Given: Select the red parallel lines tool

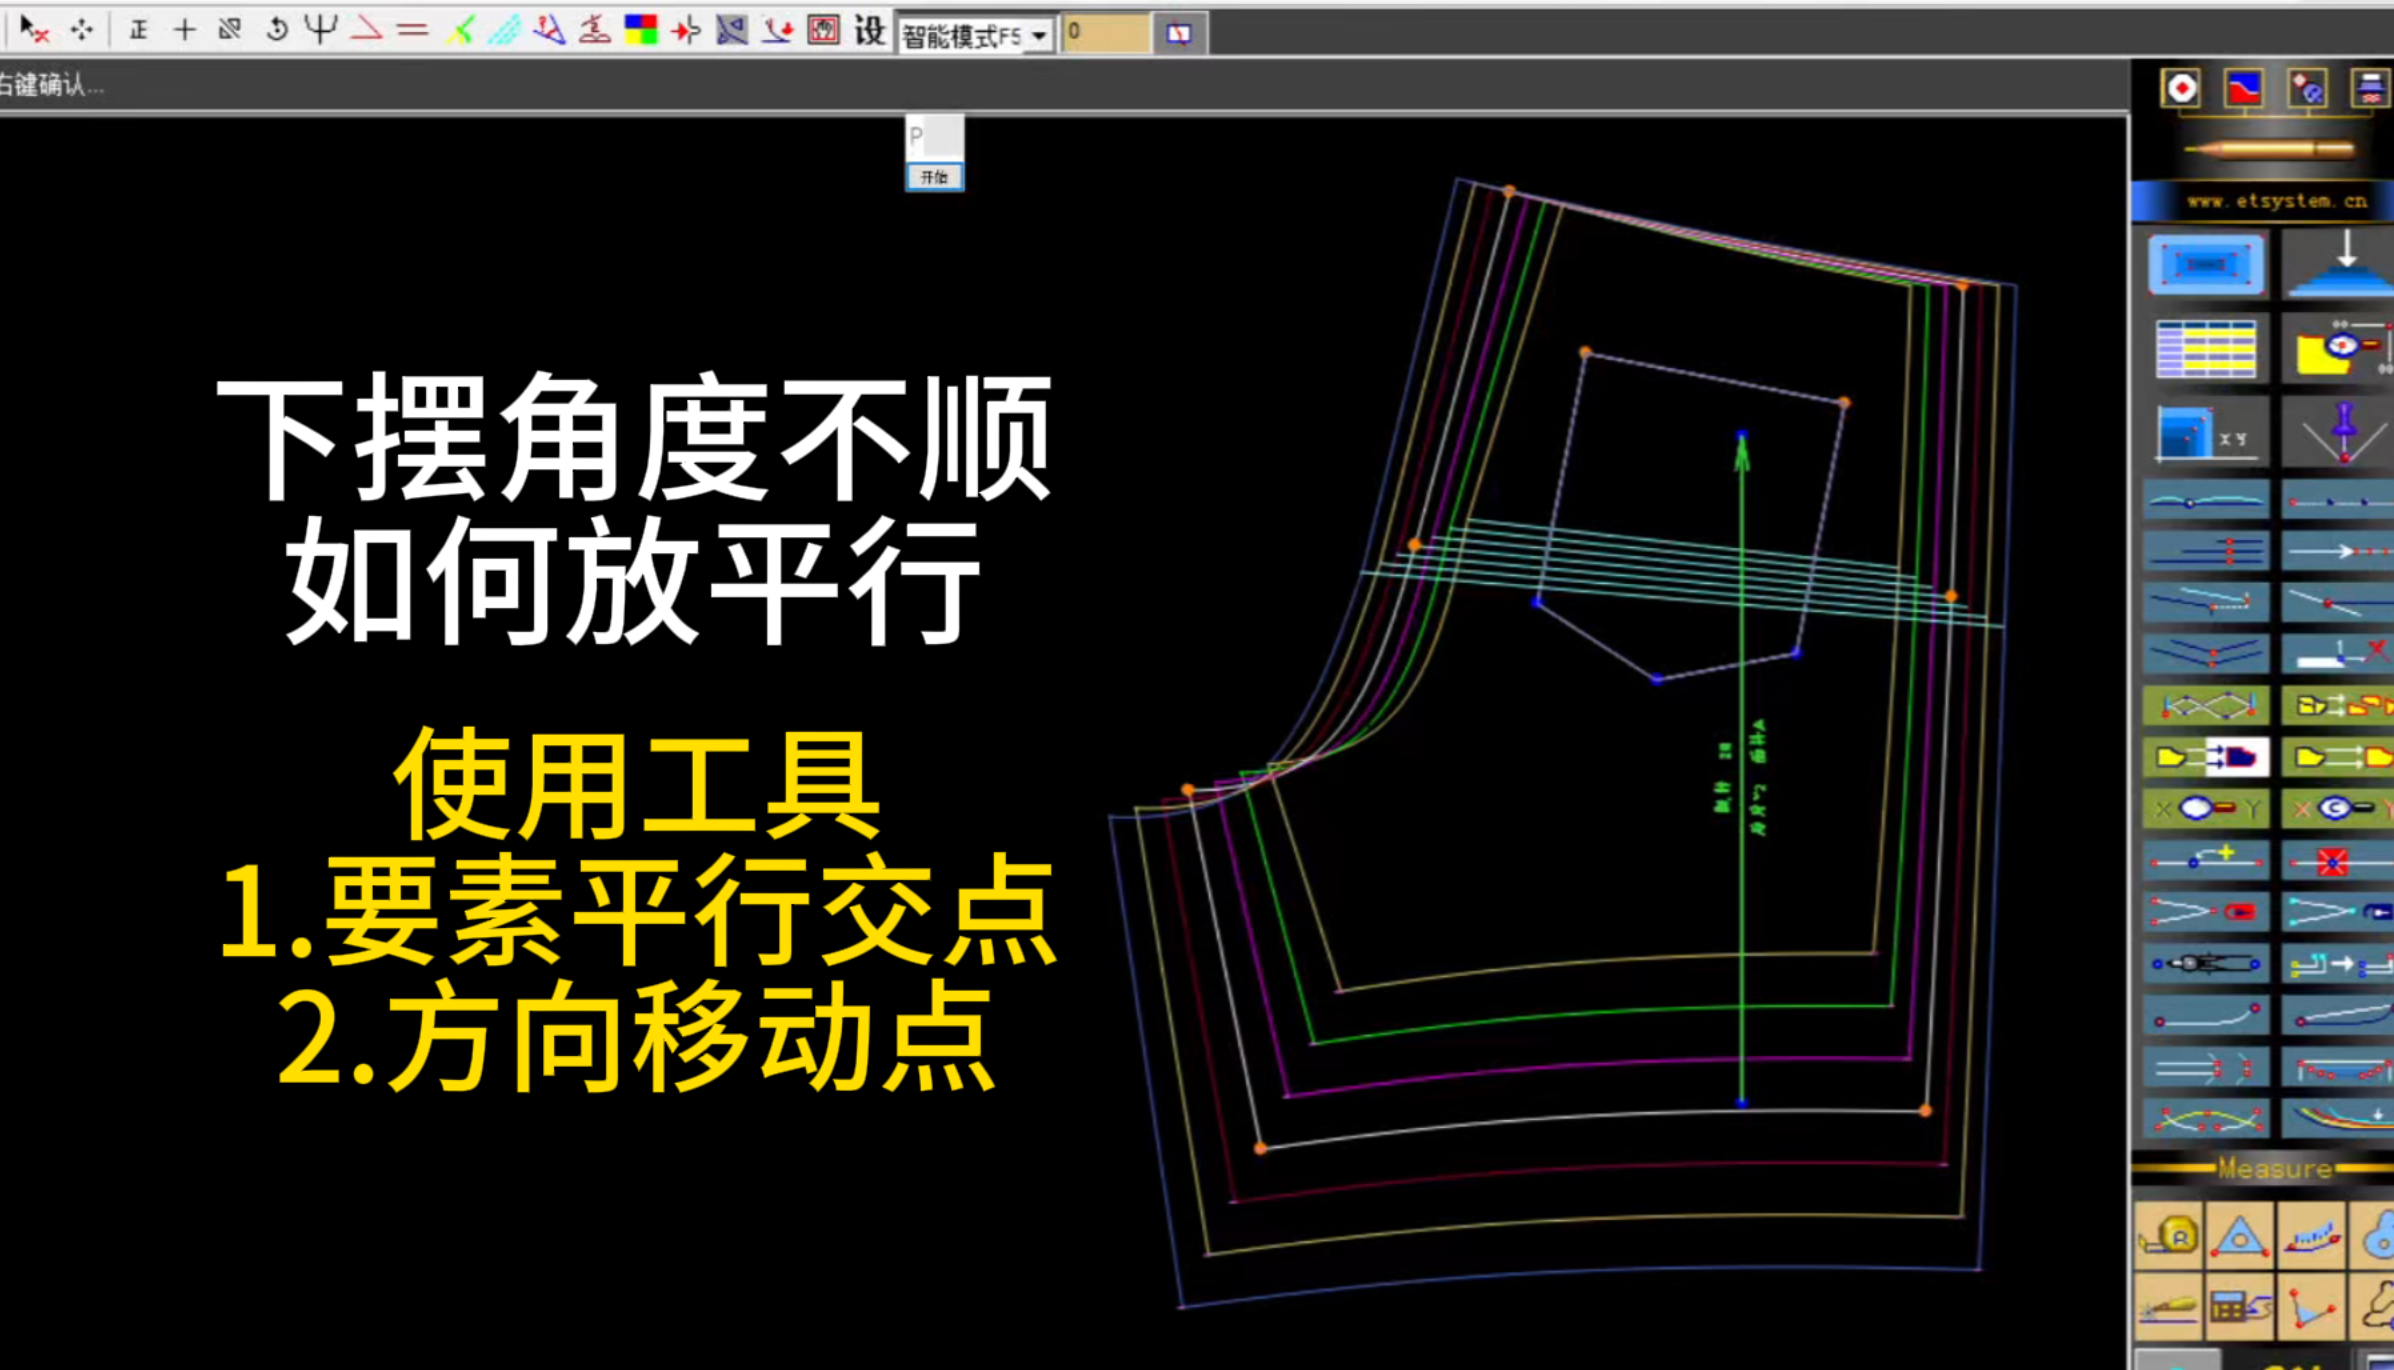Looking at the screenshot, I should 412,31.
